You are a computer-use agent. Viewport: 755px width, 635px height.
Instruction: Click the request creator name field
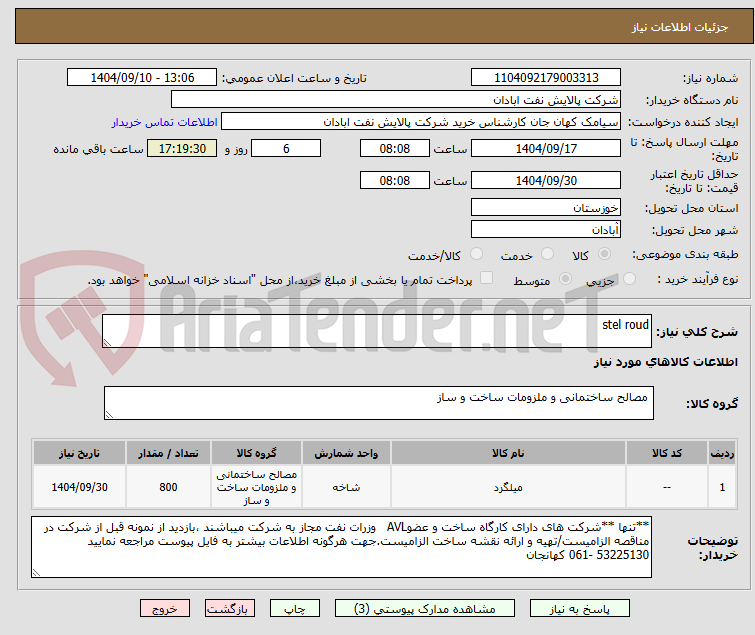tap(421, 122)
